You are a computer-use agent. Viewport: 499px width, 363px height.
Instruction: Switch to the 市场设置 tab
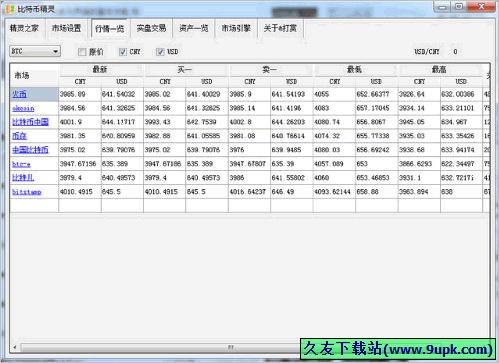[x=66, y=28]
